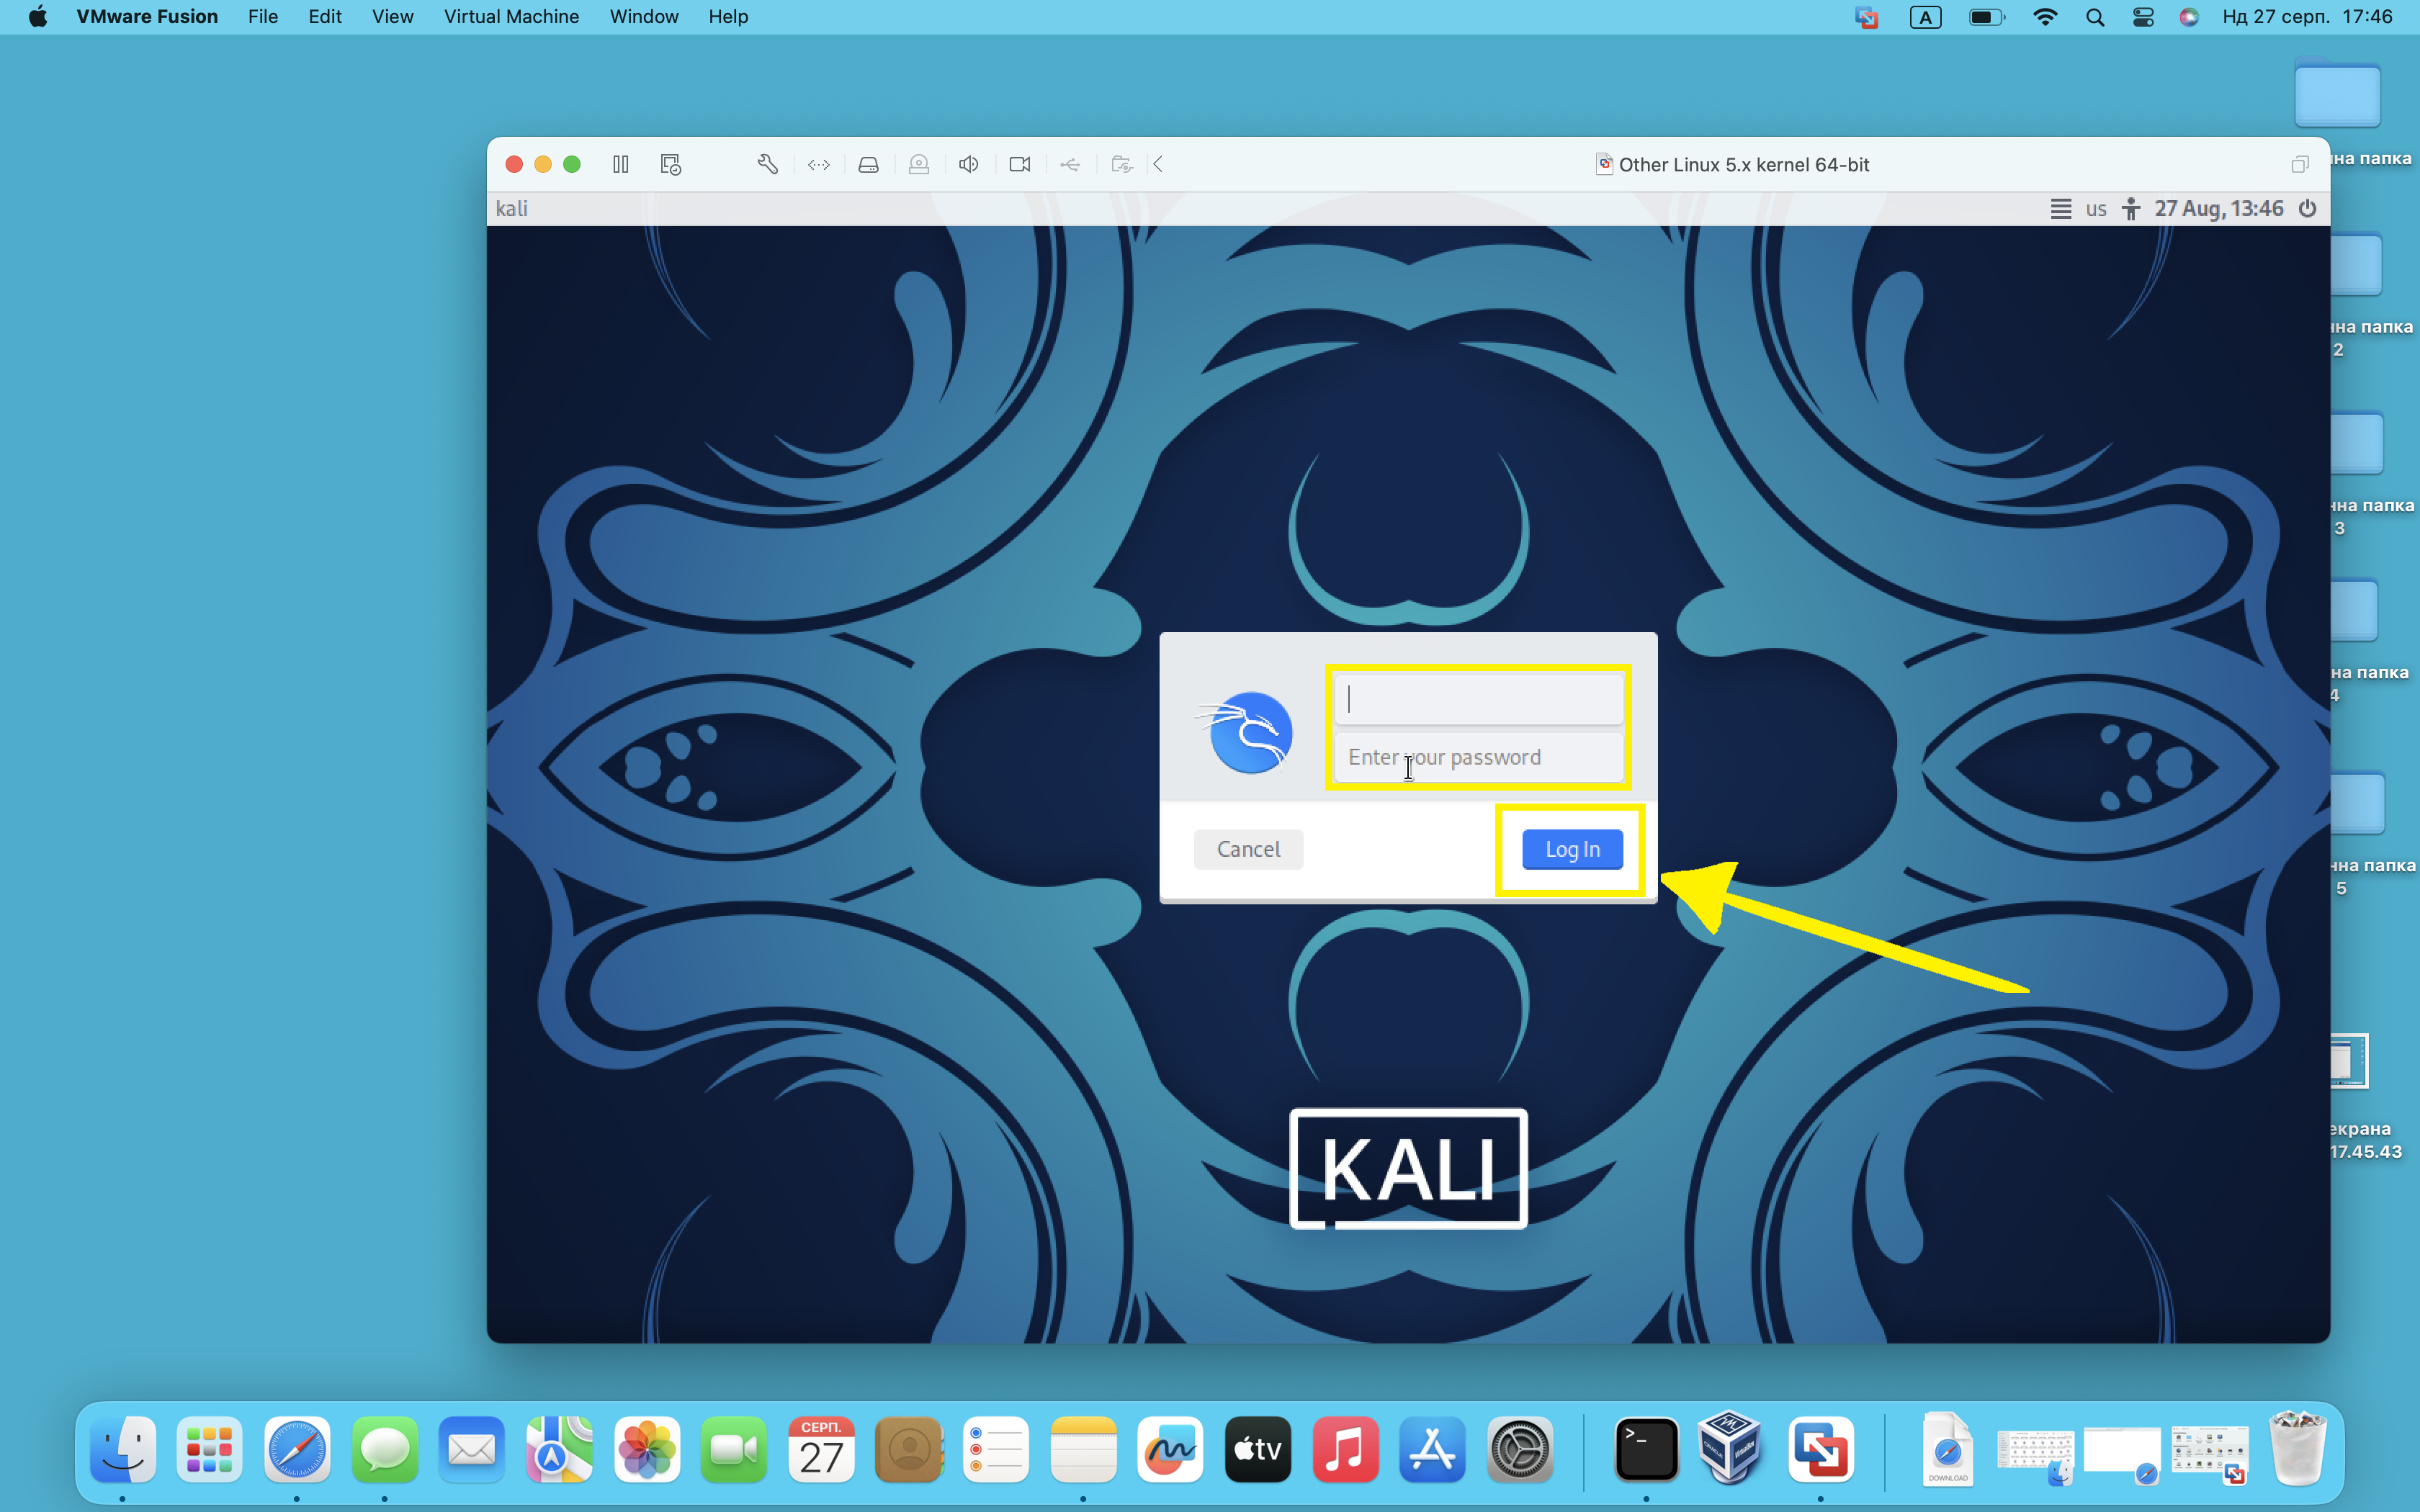
Task: Click the username input field
Action: [1478, 698]
